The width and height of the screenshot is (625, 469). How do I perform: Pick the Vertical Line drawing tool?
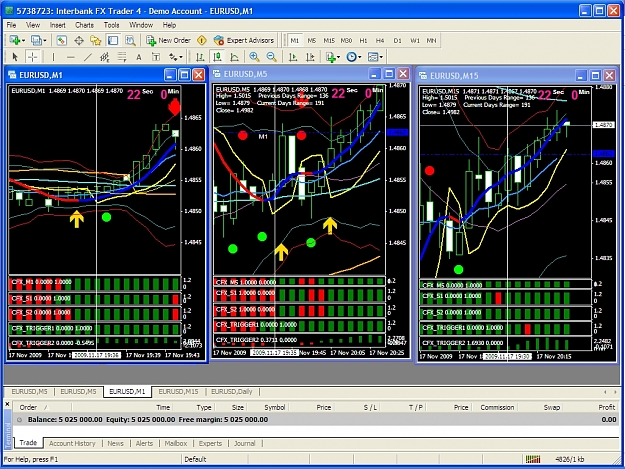pos(53,57)
